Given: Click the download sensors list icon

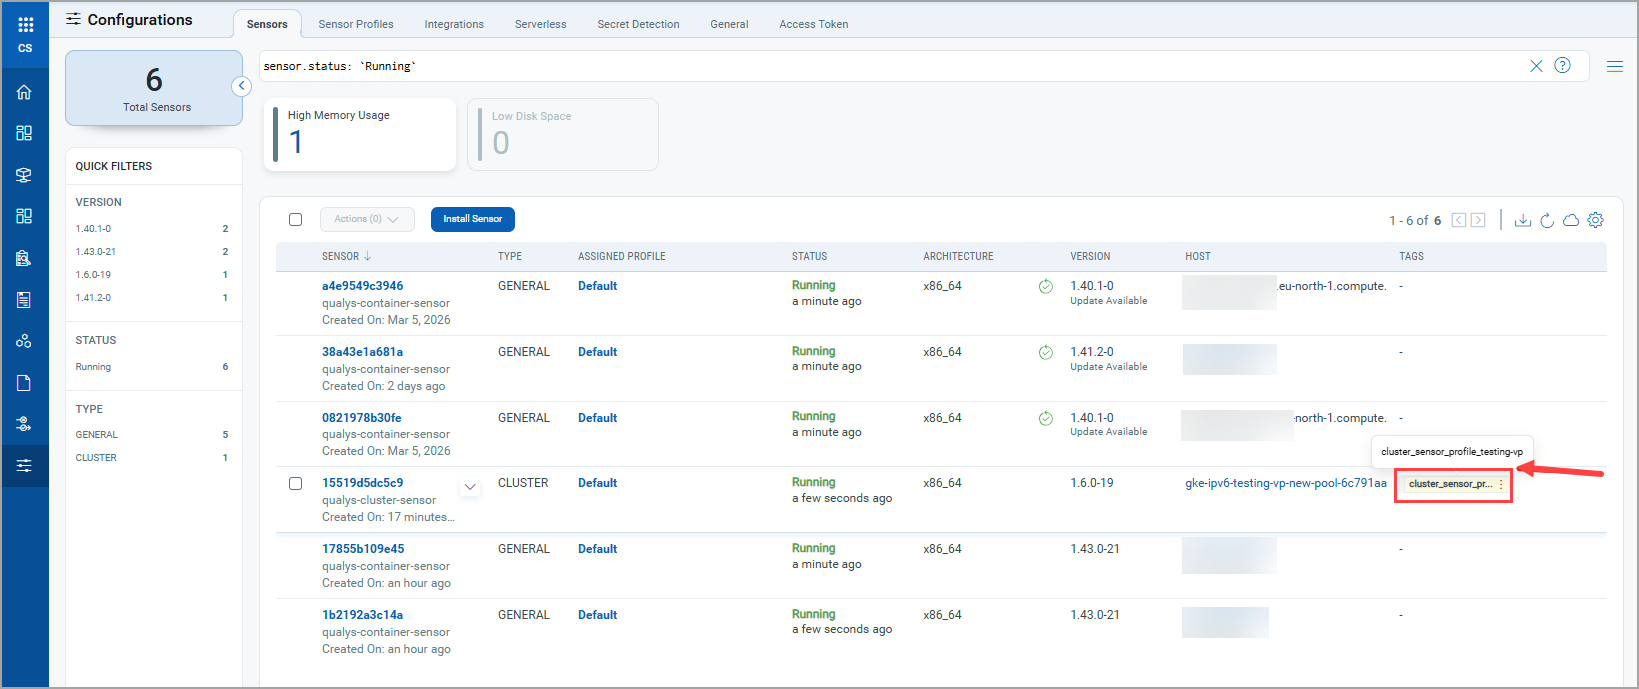Looking at the screenshot, I should (x=1522, y=220).
